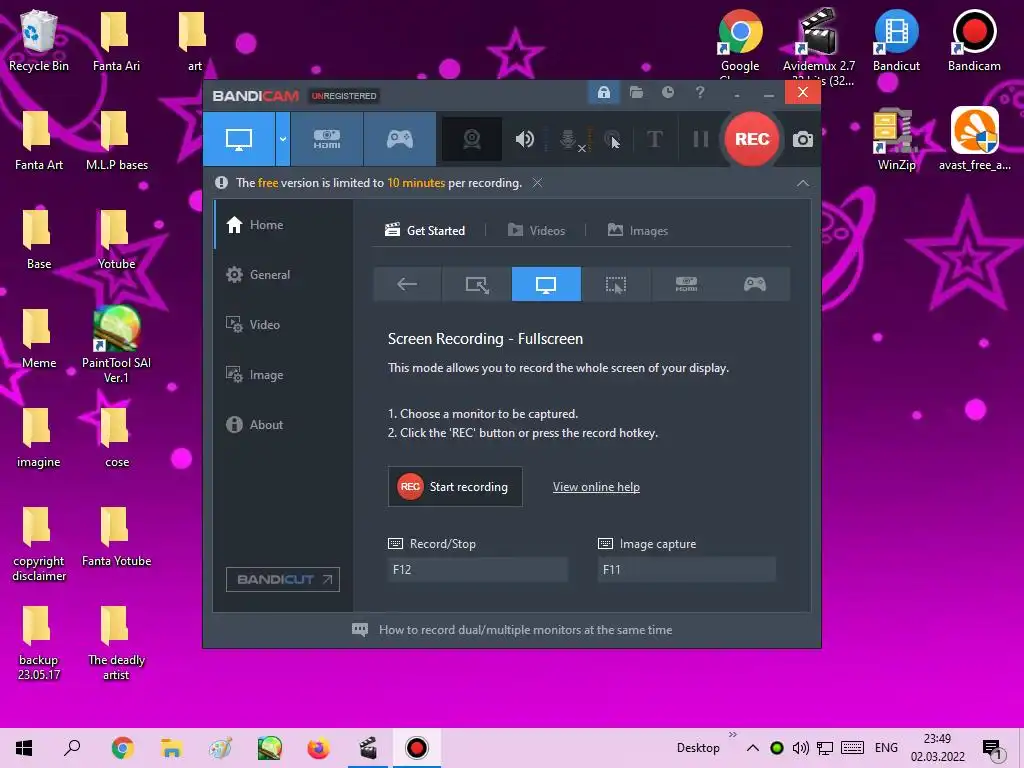Screen dimensions: 1024x768
Task: Switch to the Get Started tab
Action: click(x=425, y=231)
